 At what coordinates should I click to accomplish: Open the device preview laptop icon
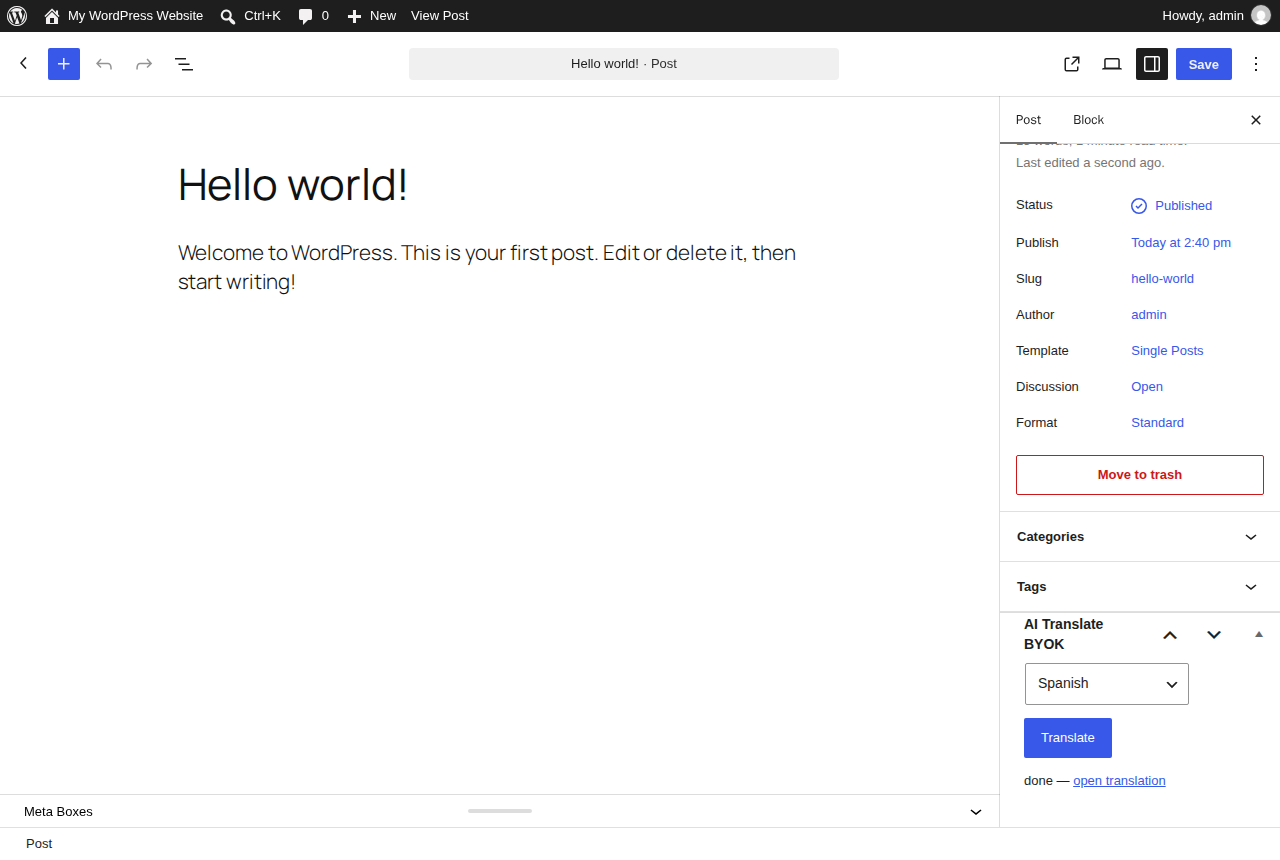1112,64
